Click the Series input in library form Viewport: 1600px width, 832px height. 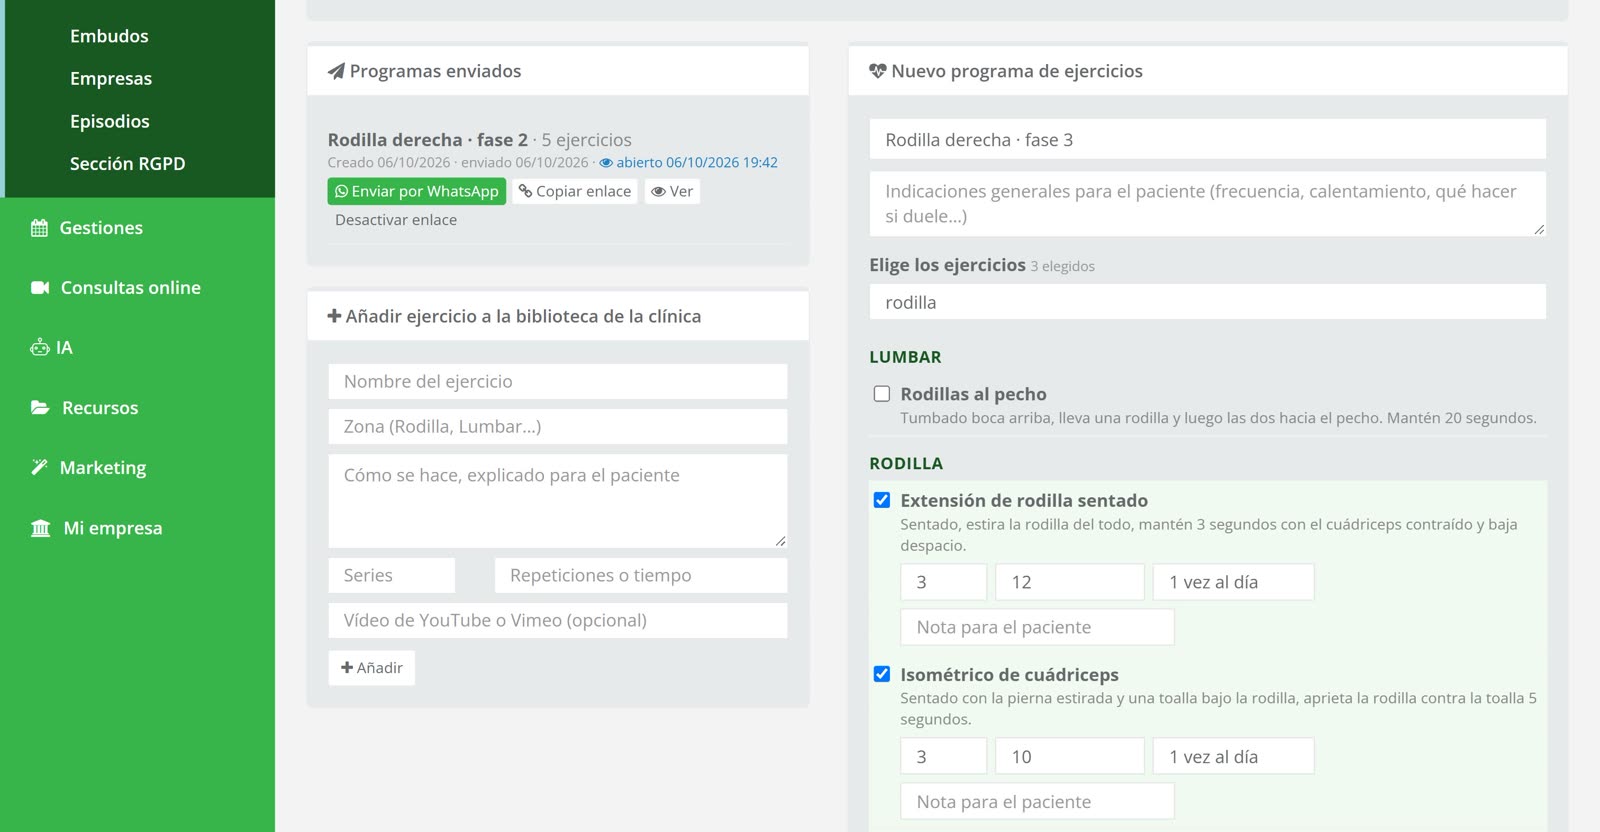tap(392, 575)
